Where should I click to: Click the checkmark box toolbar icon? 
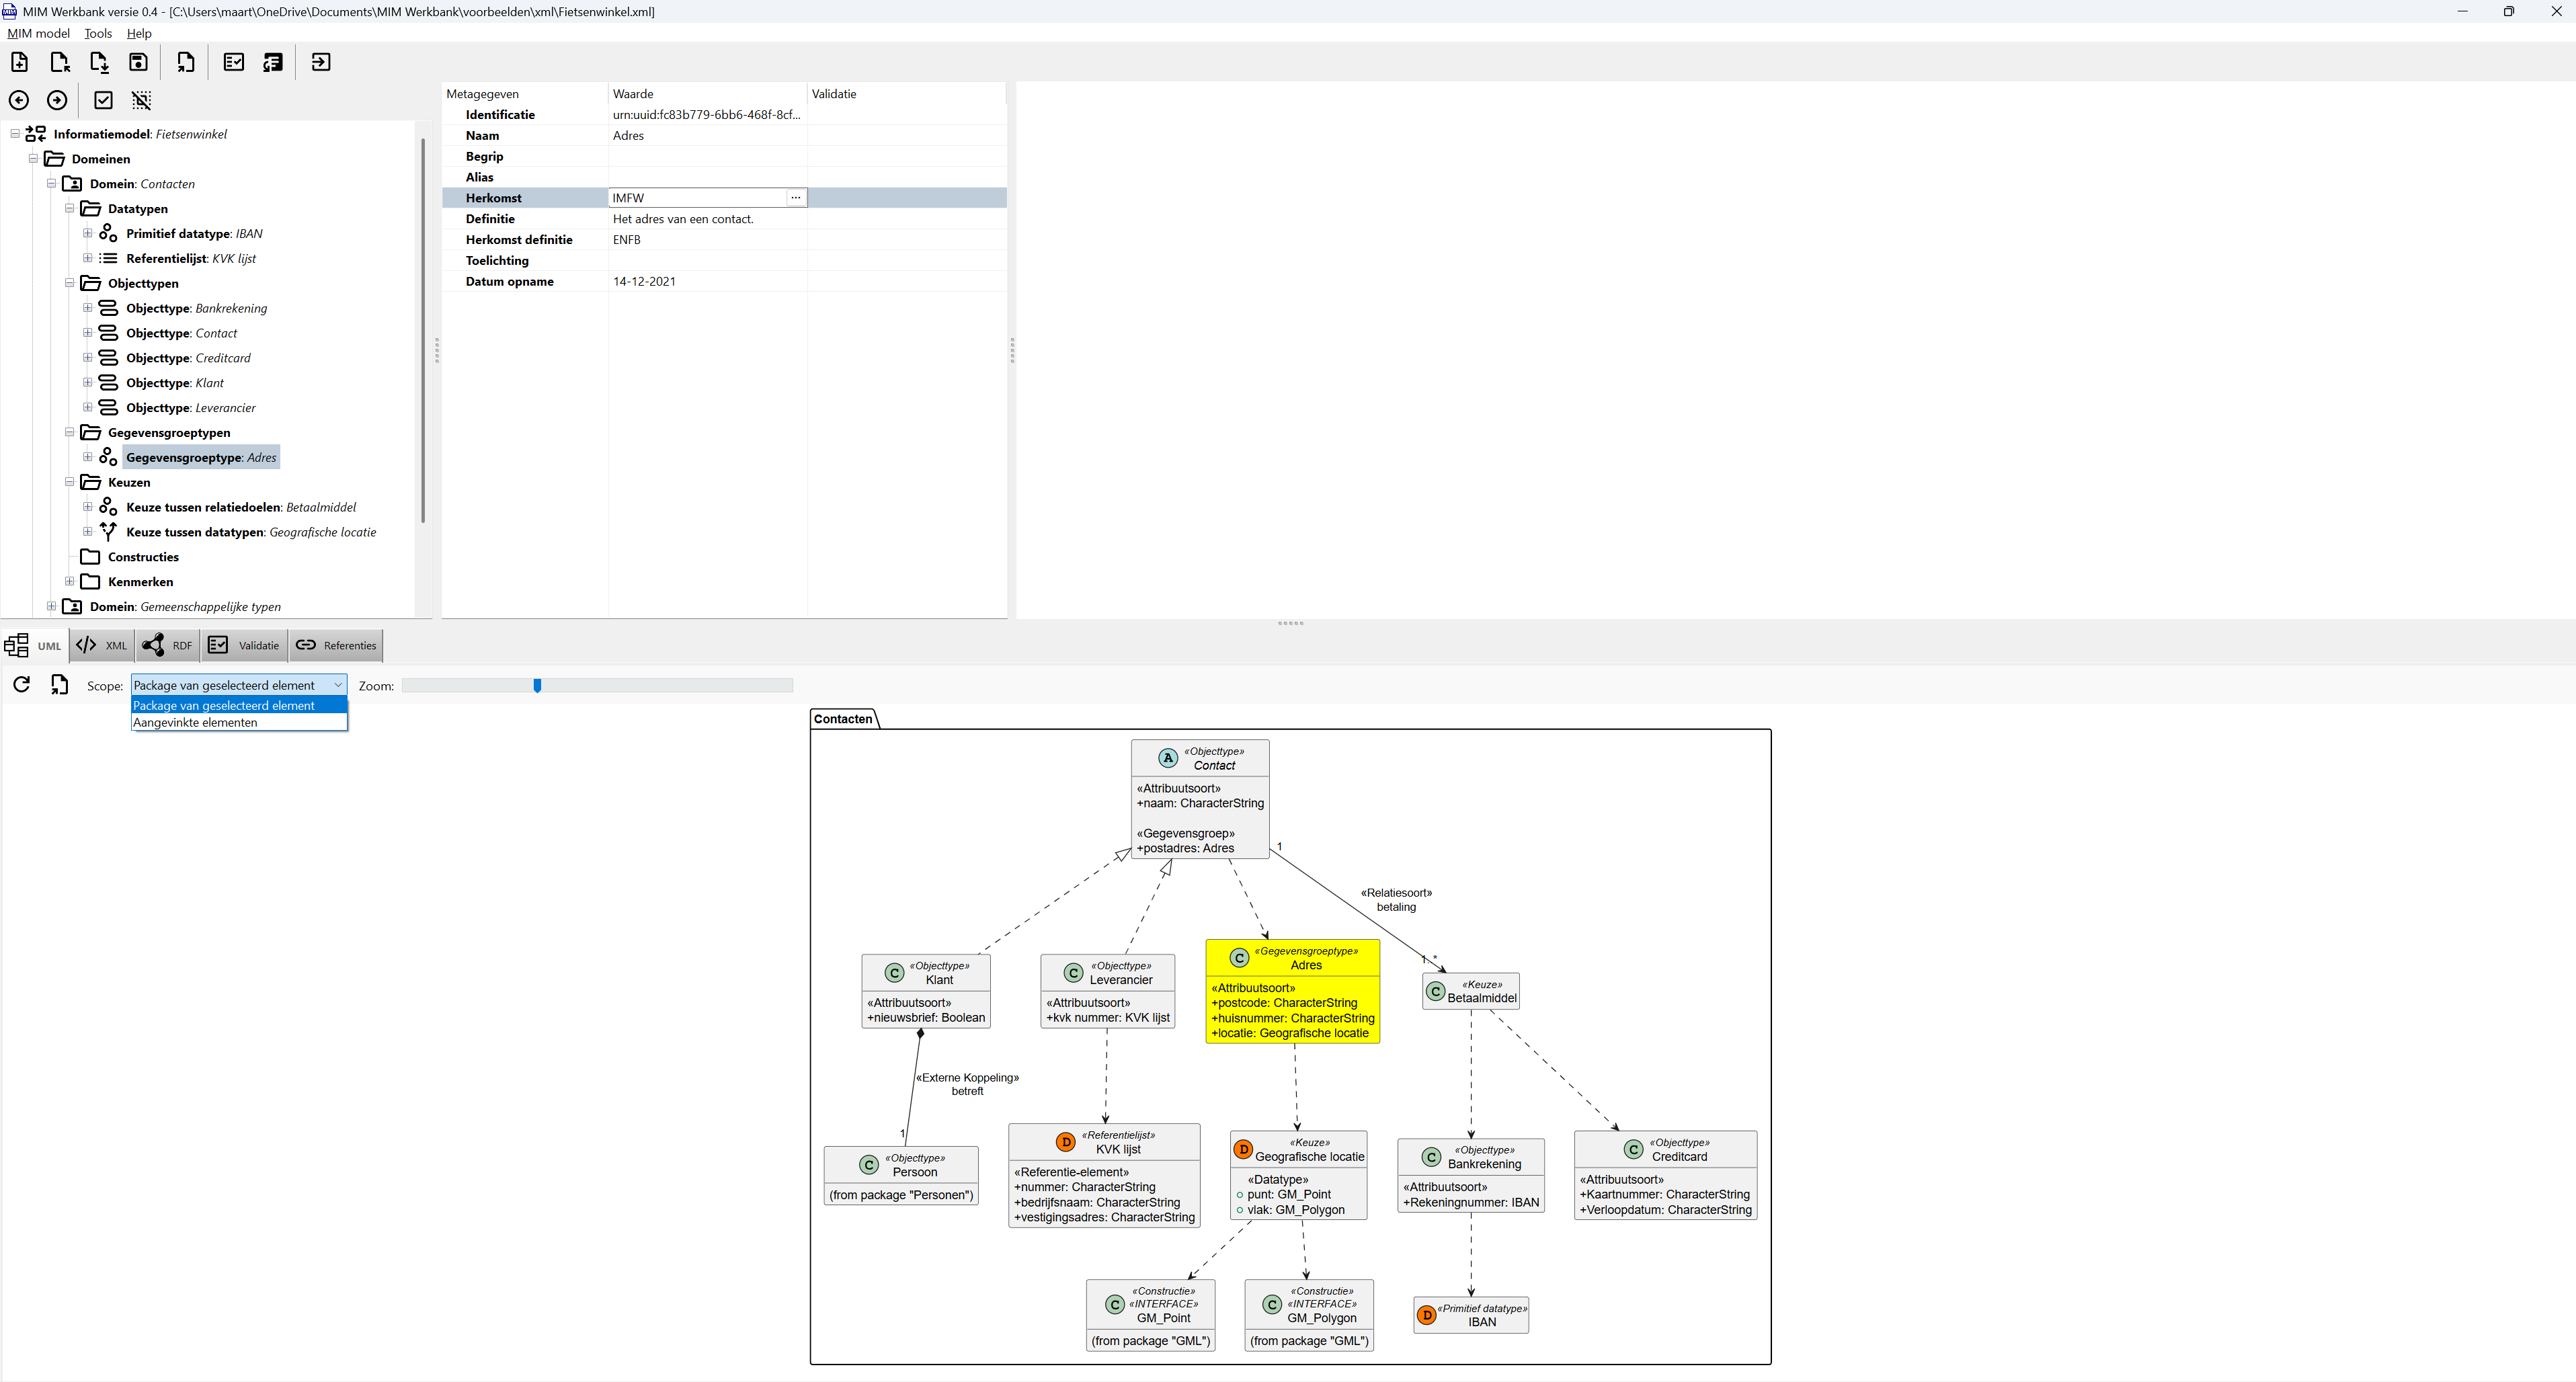click(103, 100)
